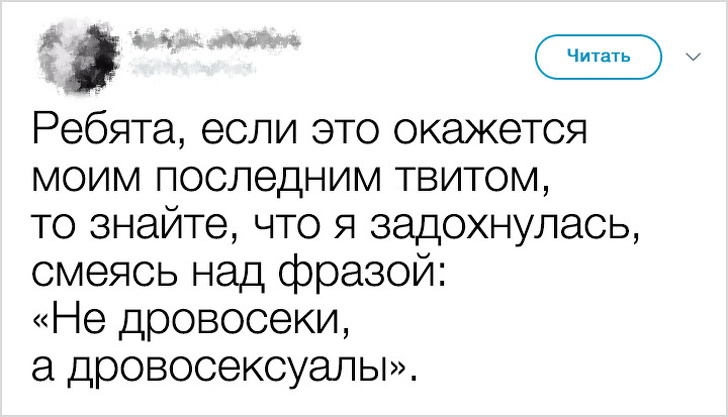Image resolution: width=728 pixels, height=417 pixels.
Task: Click the word если in the first line
Action: pyautogui.click(x=242, y=133)
